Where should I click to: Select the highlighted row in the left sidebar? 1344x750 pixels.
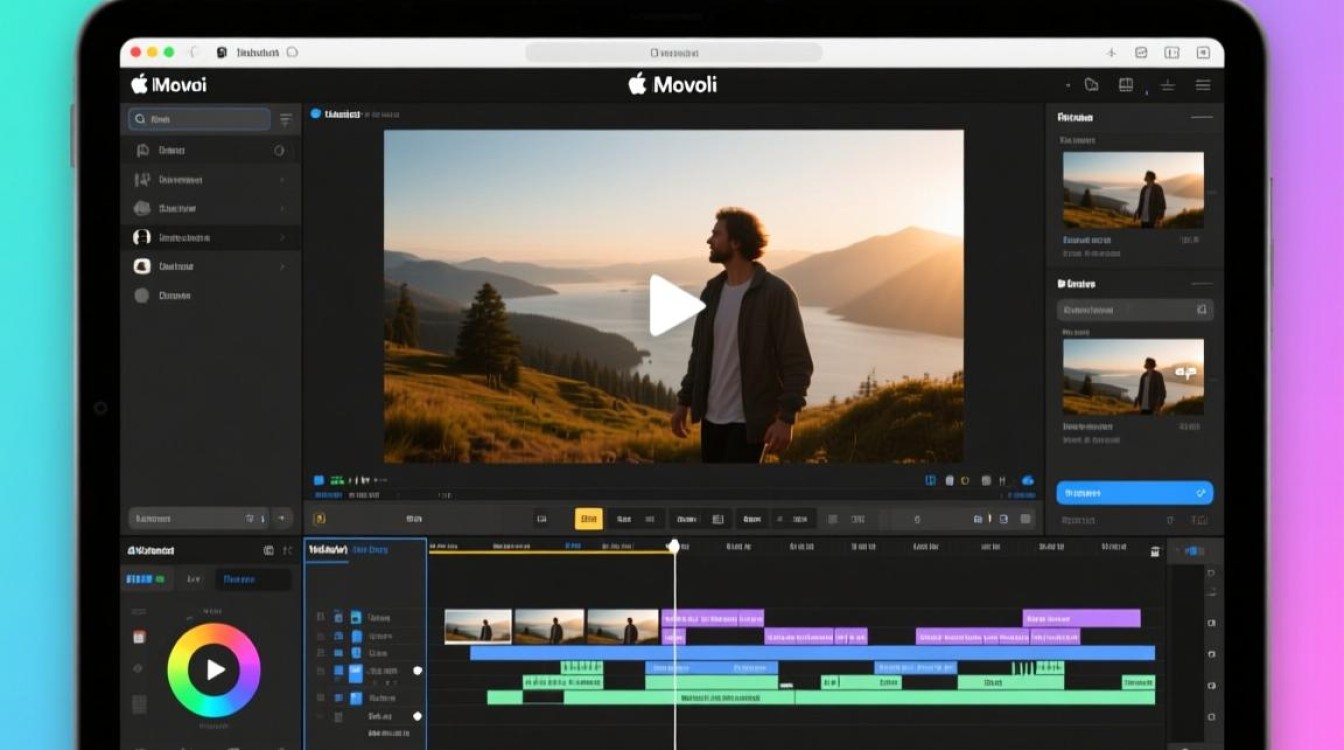[211, 238]
